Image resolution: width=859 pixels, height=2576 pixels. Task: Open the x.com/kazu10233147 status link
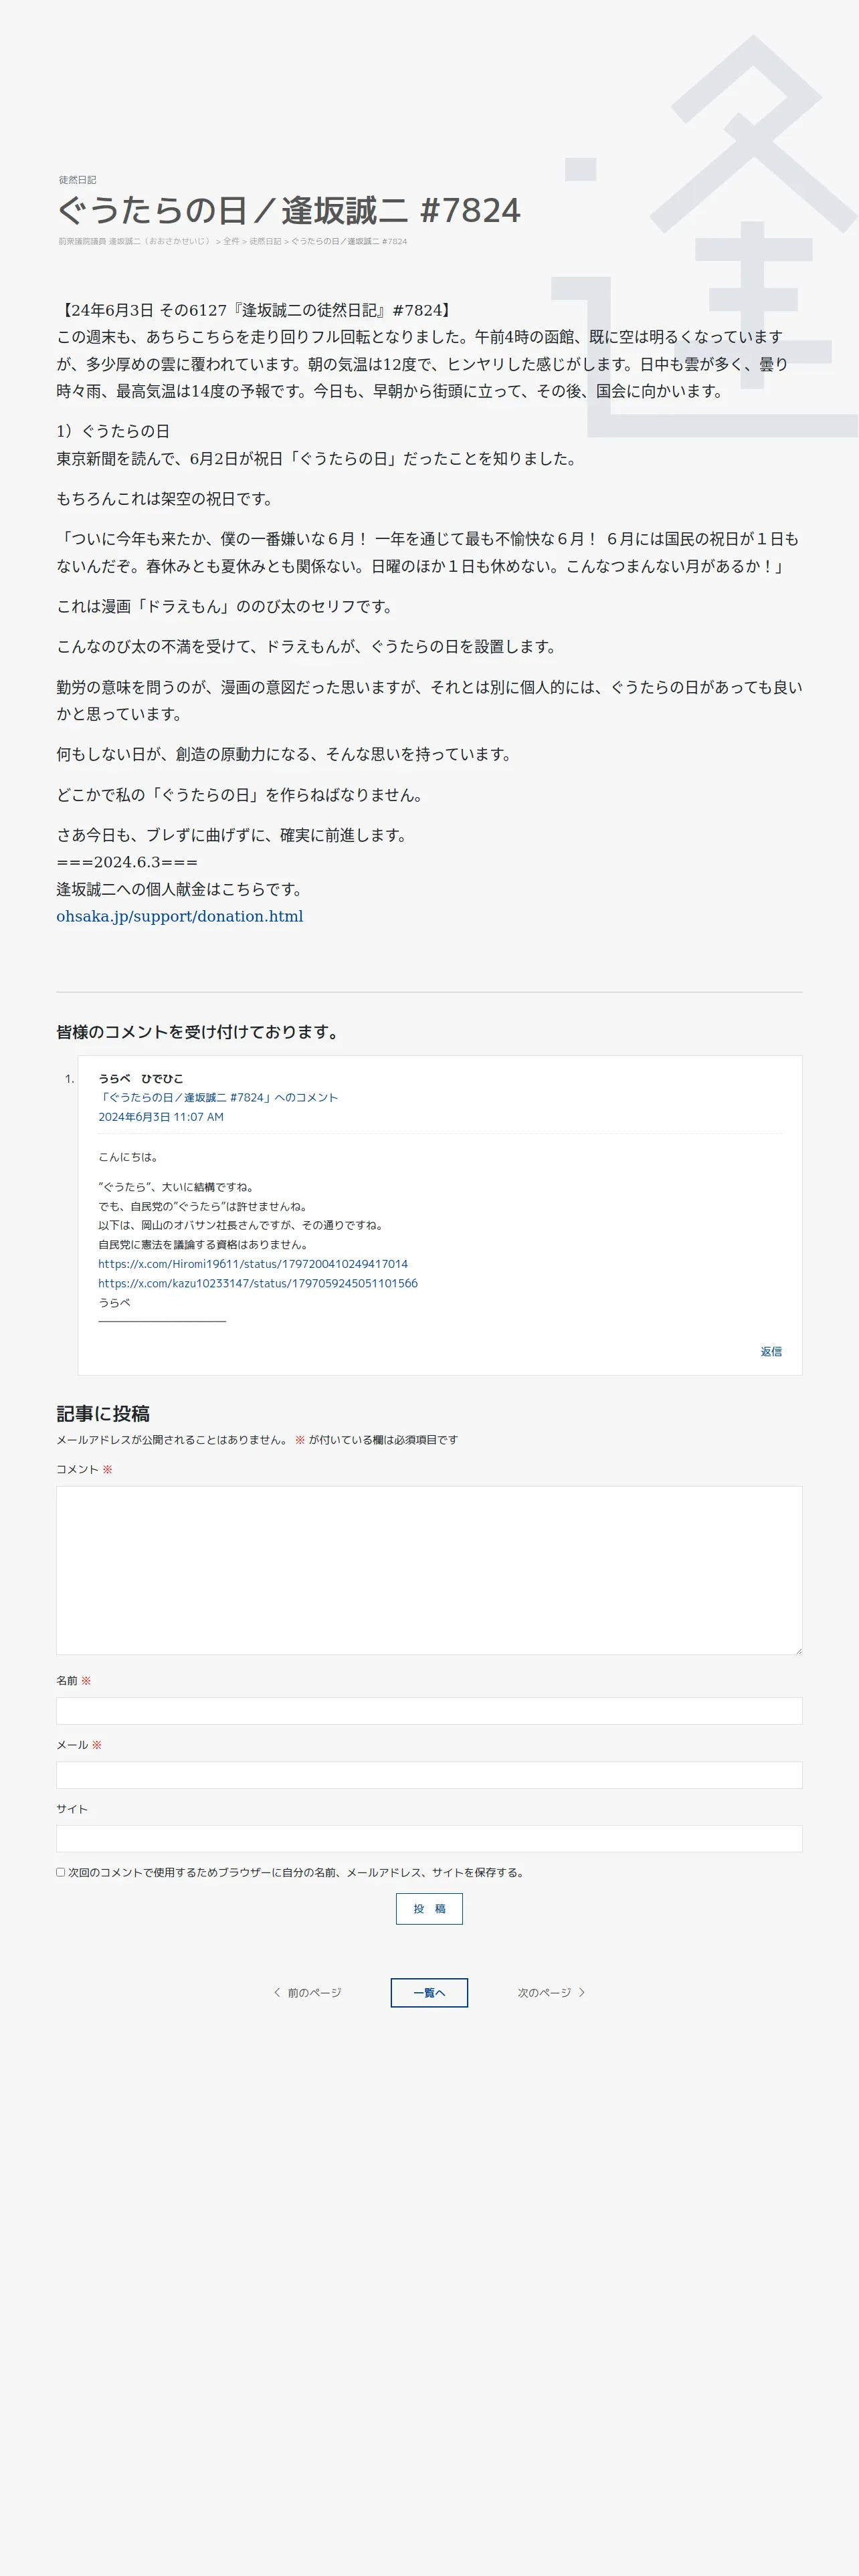point(258,1283)
